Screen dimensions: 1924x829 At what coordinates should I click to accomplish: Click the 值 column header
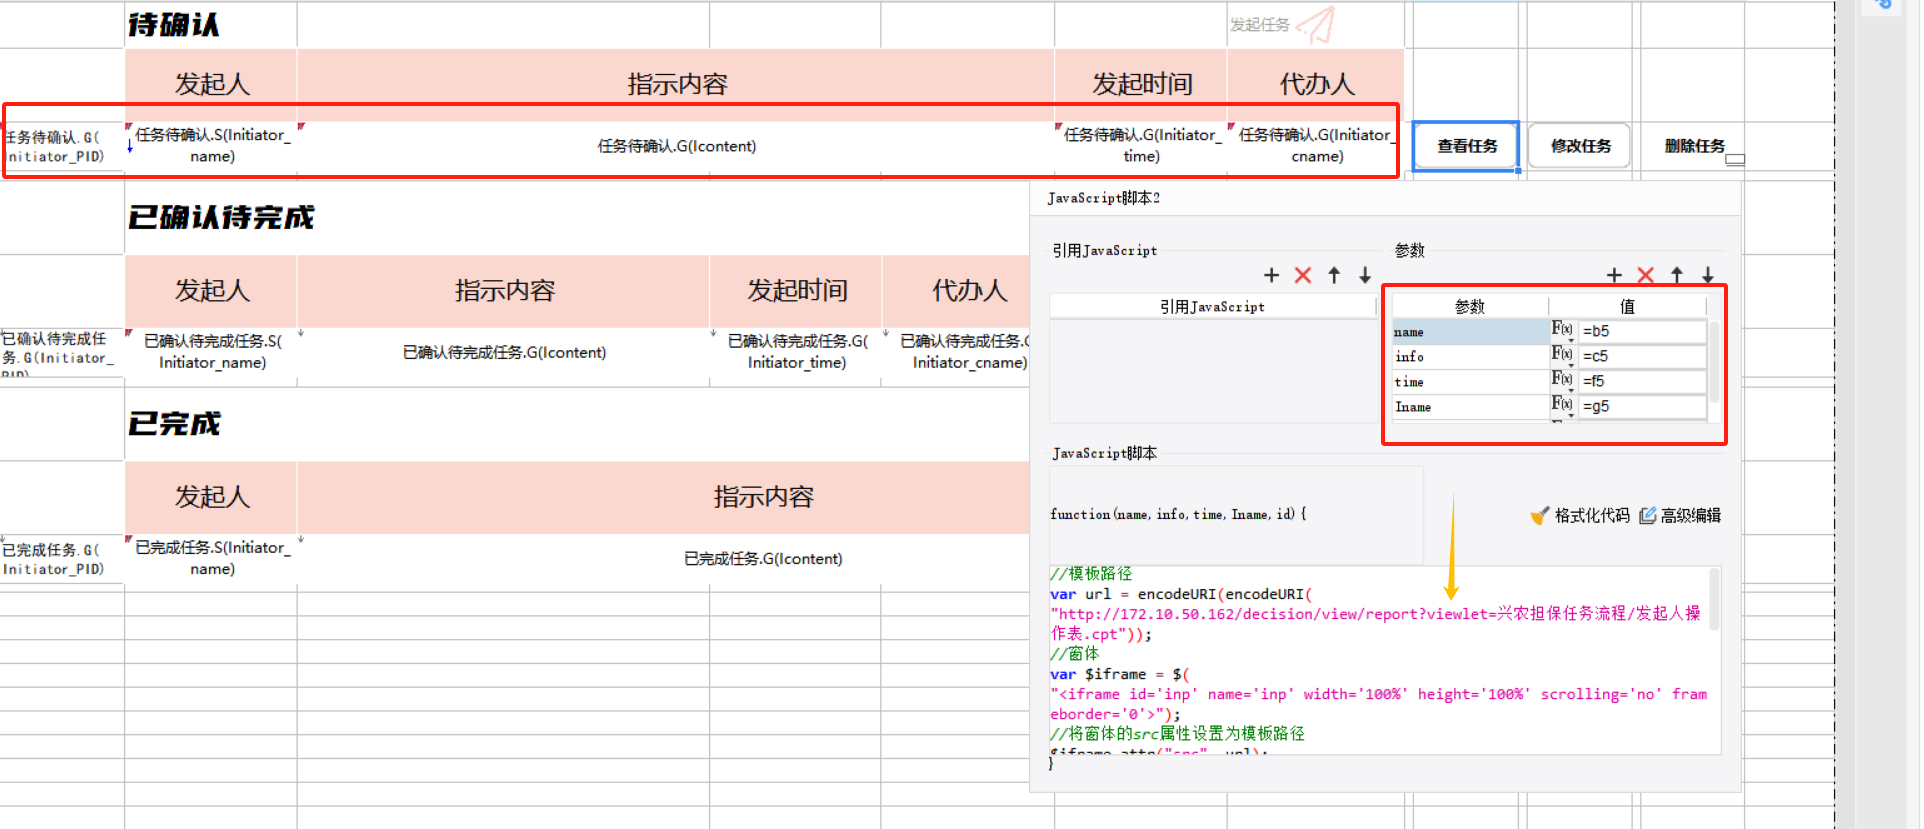1628,306
